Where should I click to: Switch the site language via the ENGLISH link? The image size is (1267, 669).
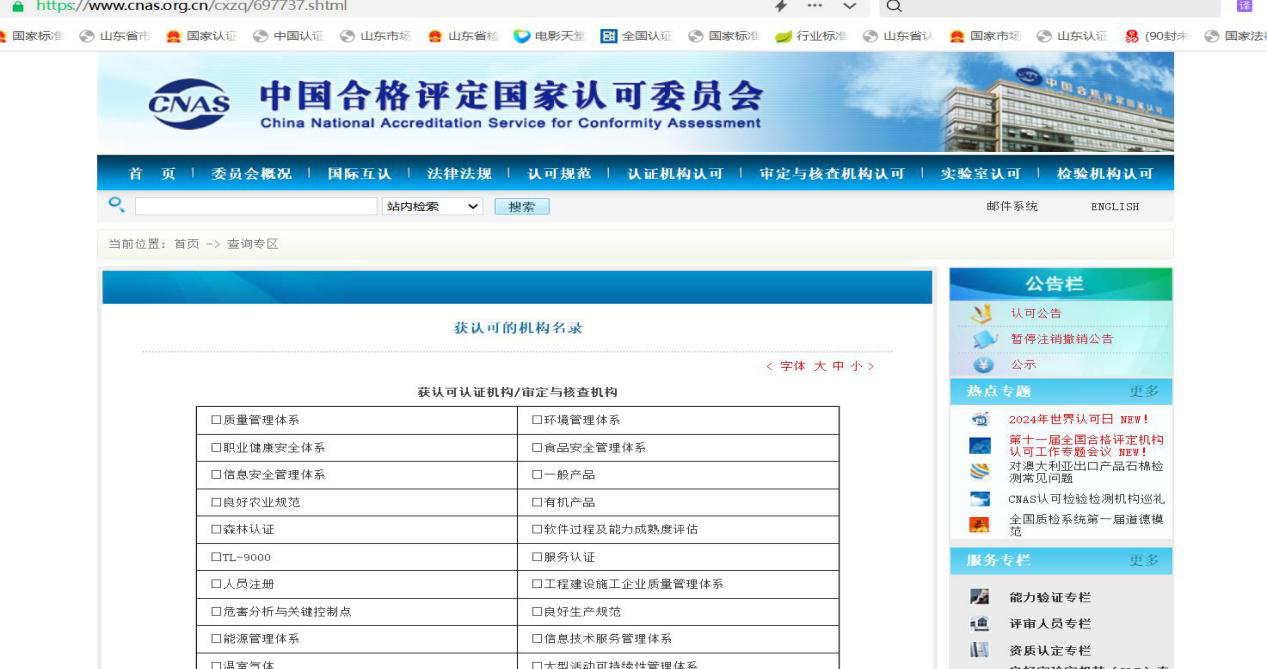1114,207
